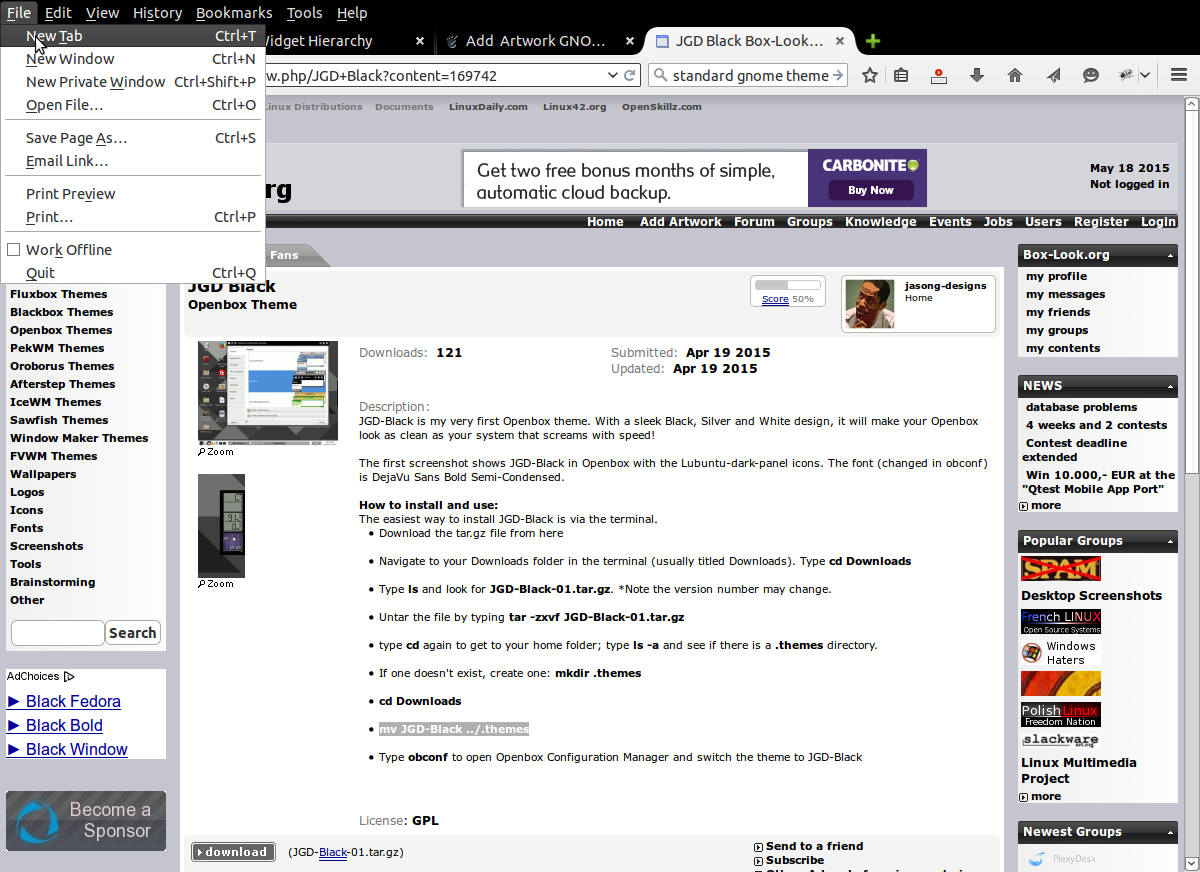
Task: Click the Send to a friend link
Action: (814, 846)
